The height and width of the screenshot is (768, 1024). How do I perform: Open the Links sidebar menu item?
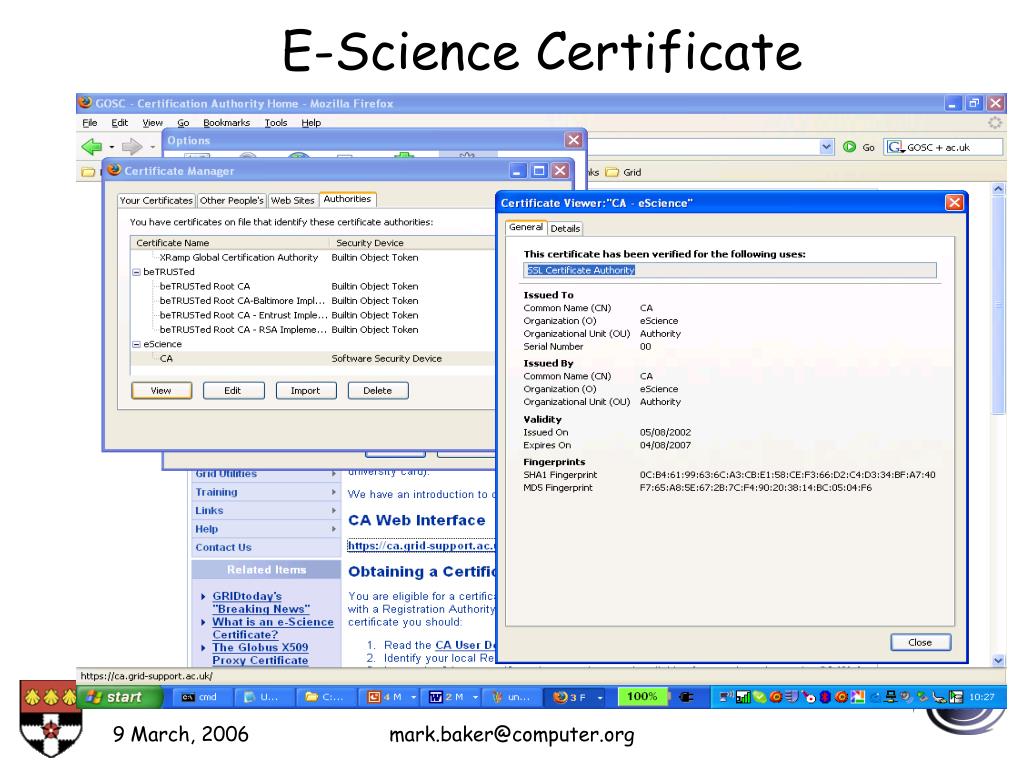pyautogui.click(x=266, y=511)
